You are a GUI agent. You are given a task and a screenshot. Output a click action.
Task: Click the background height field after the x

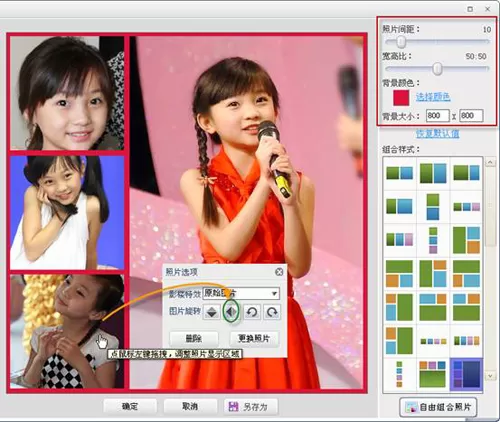471,116
